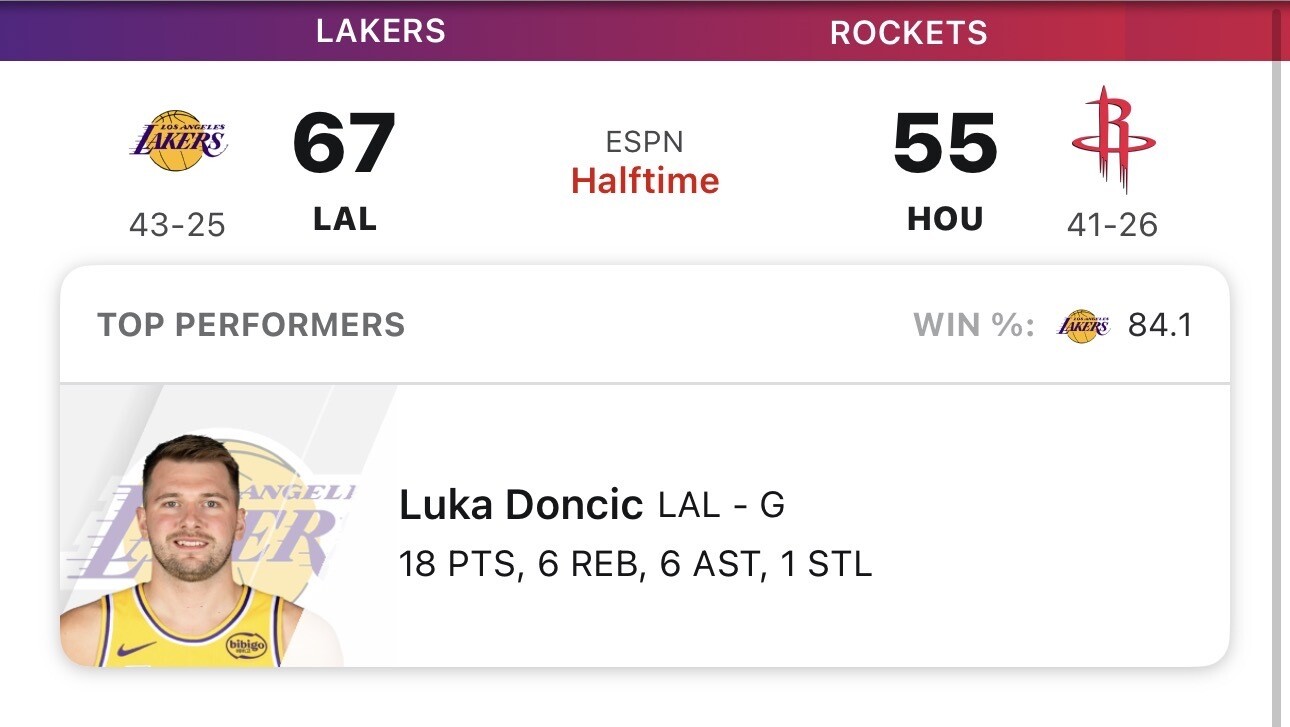Click the HOU team abbreviation
This screenshot has height=727, width=1290.
945,219
